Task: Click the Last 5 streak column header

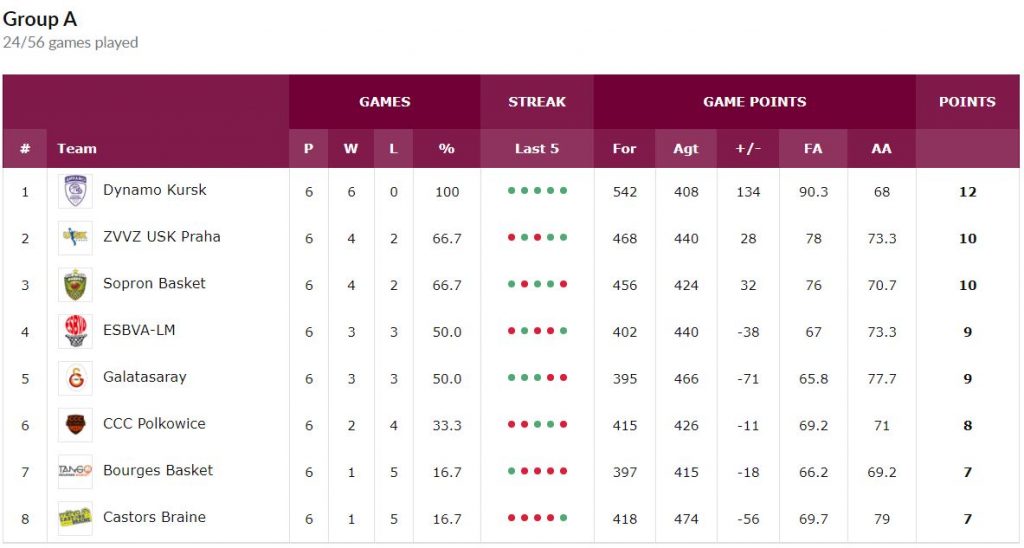Action: [x=537, y=149]
